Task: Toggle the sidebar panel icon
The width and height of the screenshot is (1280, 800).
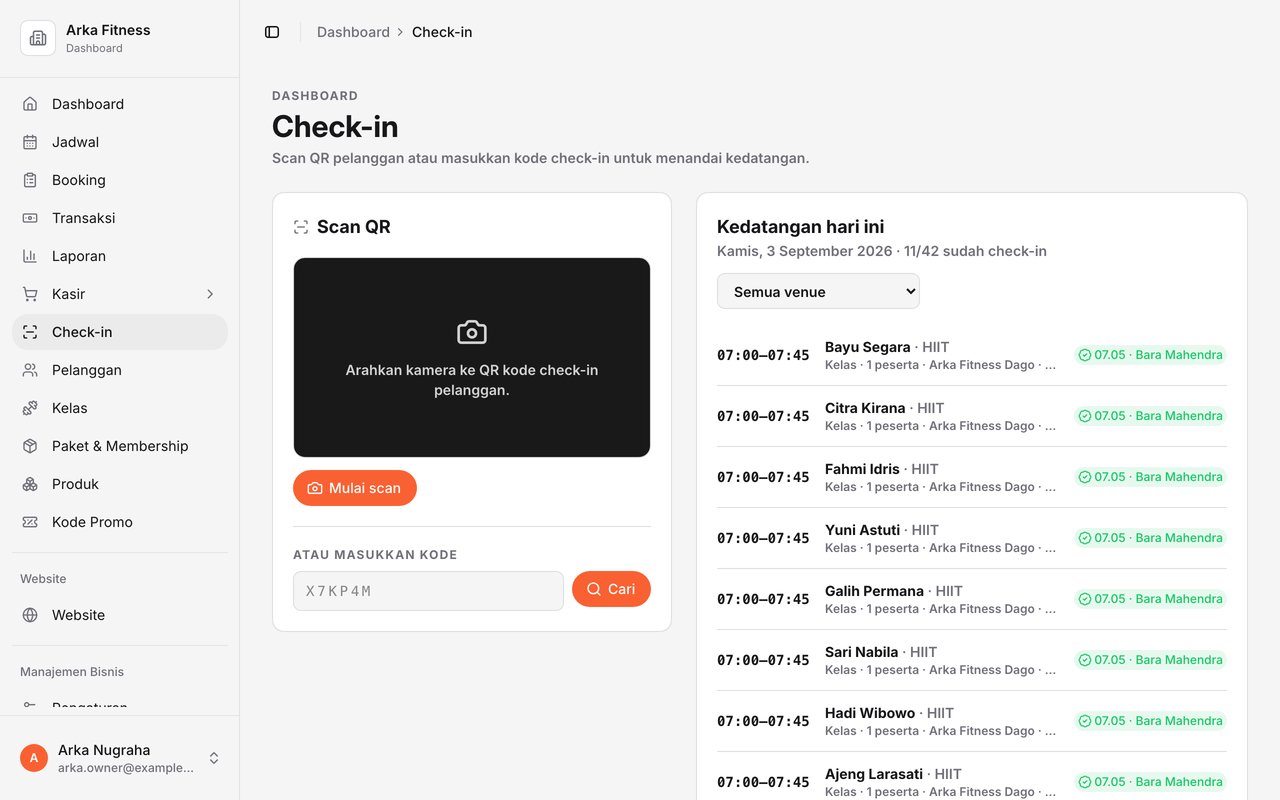Action: (x=272, y=32)
